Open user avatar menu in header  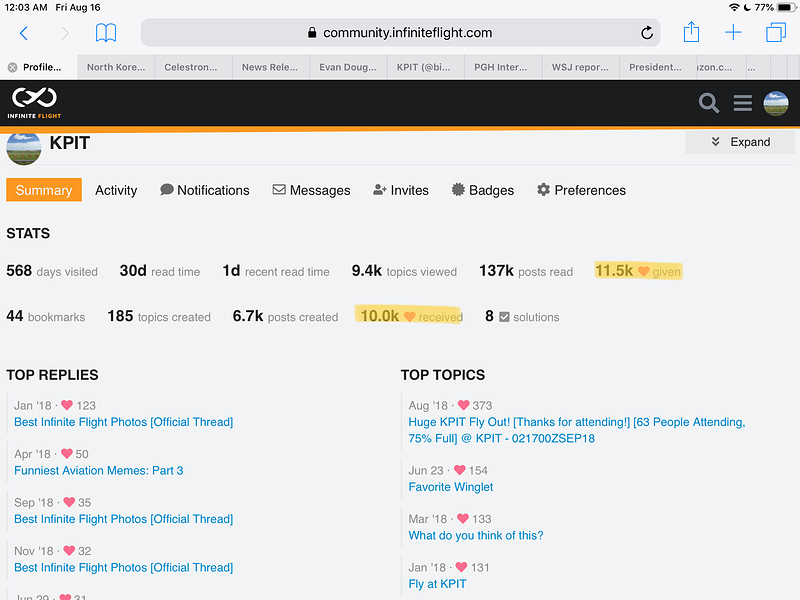coord(776,102)
